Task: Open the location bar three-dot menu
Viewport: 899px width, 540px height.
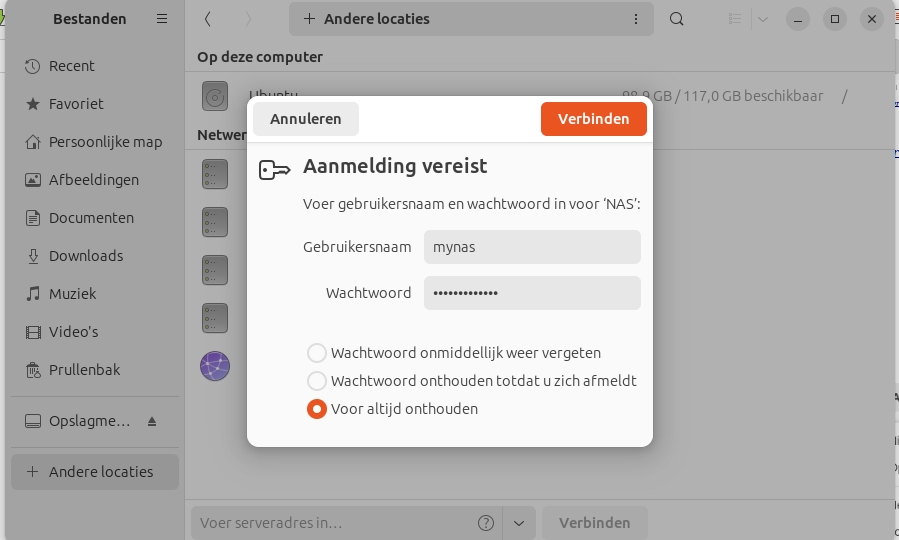Action: click(636, 19)
